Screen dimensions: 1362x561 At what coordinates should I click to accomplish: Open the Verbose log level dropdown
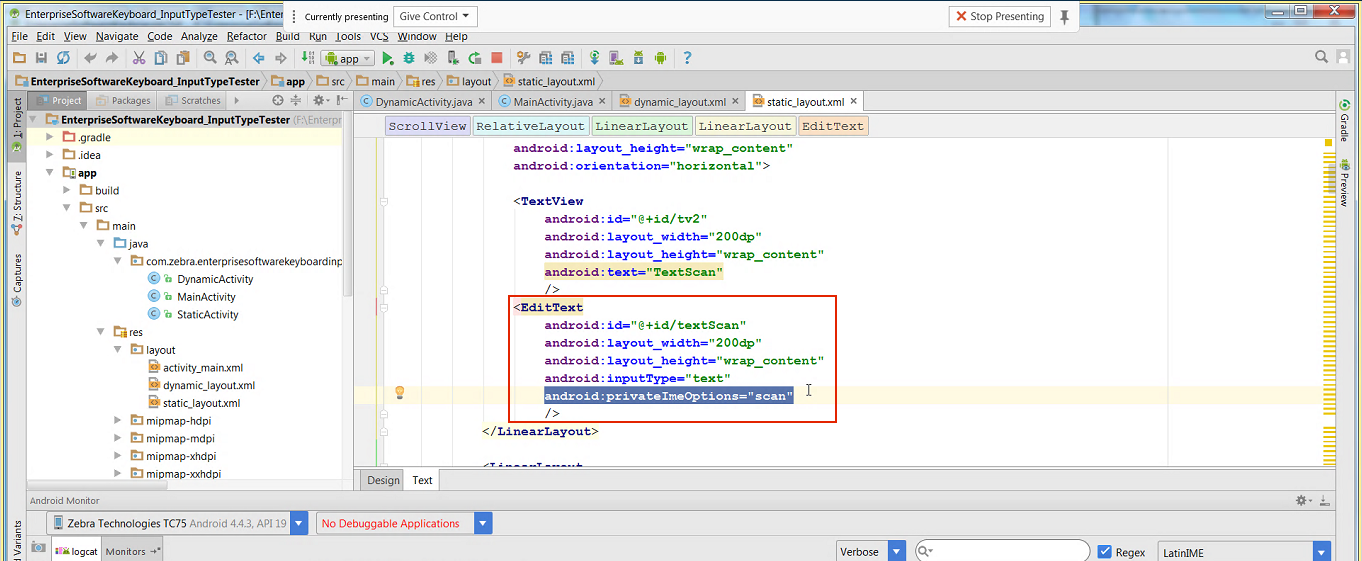pyautogui.click(x=870, y=552)
